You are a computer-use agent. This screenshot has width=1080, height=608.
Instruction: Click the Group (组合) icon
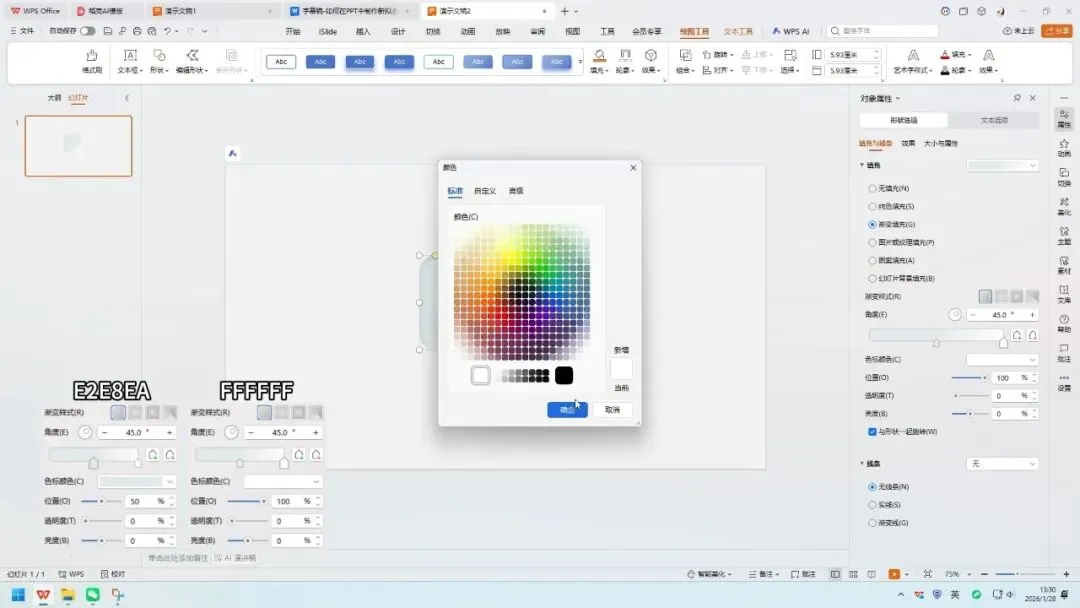[685, 56]
